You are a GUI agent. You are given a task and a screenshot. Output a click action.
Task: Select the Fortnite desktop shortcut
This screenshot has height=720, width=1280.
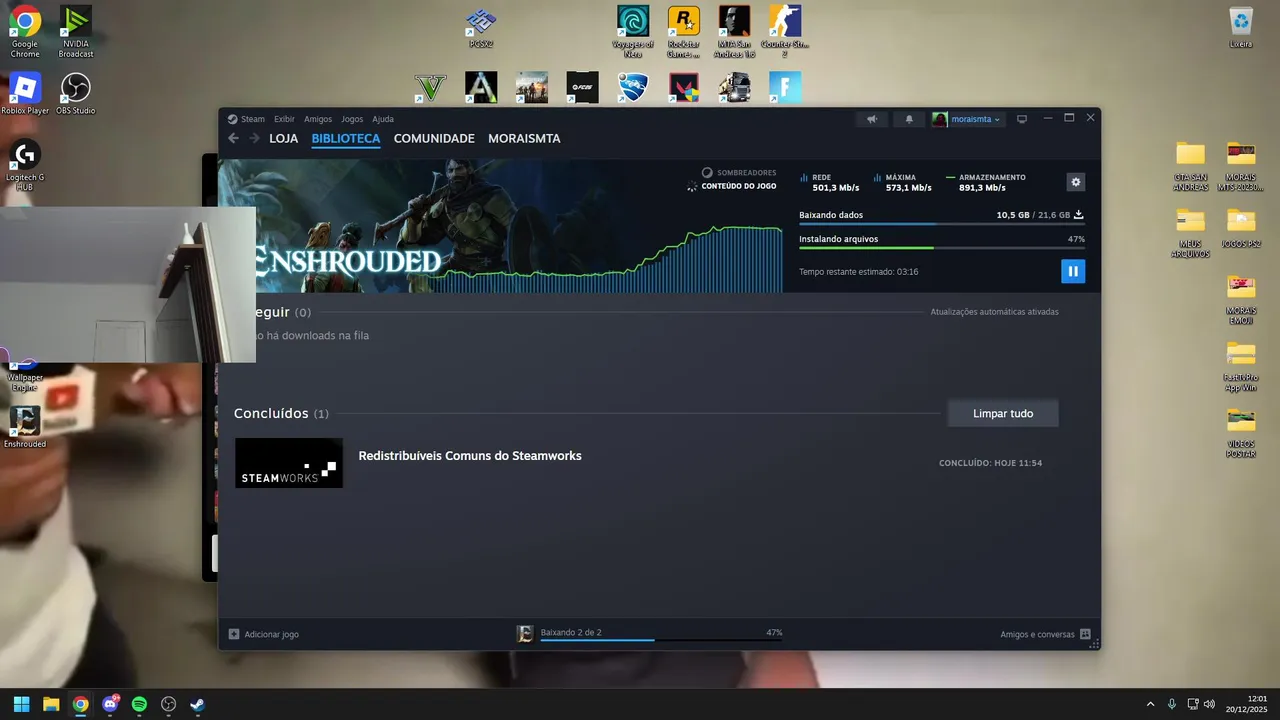(785, 88)
